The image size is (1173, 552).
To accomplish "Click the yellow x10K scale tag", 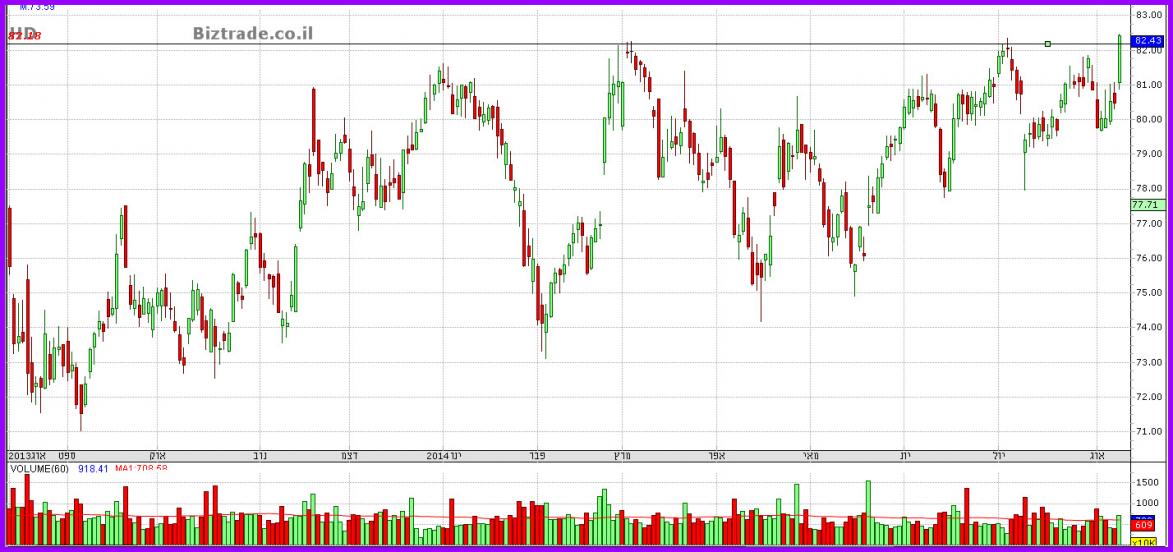I will click(1144, 541).
